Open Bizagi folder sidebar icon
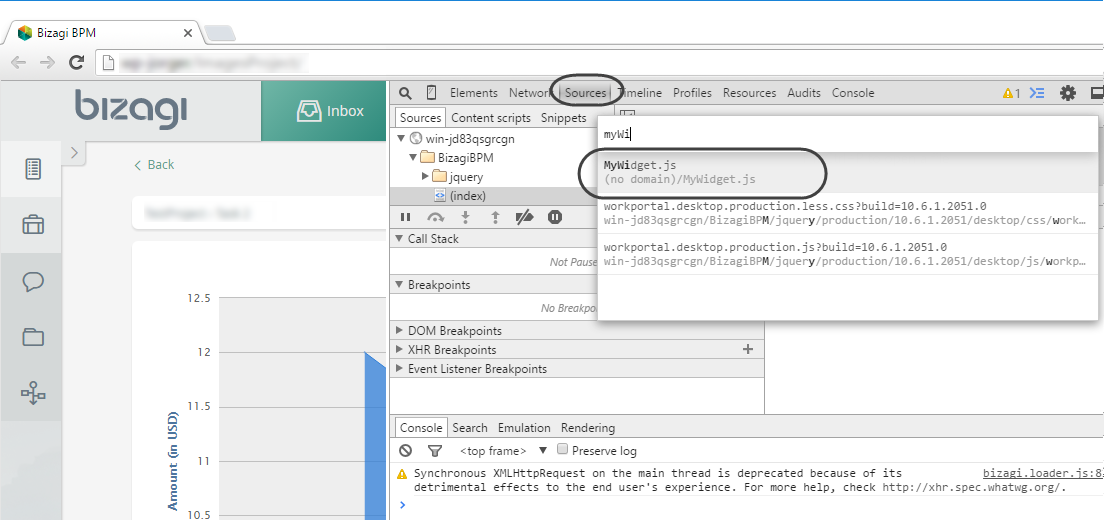The height and width of the screenshot is (520, 1104). (x=33, y=337)
